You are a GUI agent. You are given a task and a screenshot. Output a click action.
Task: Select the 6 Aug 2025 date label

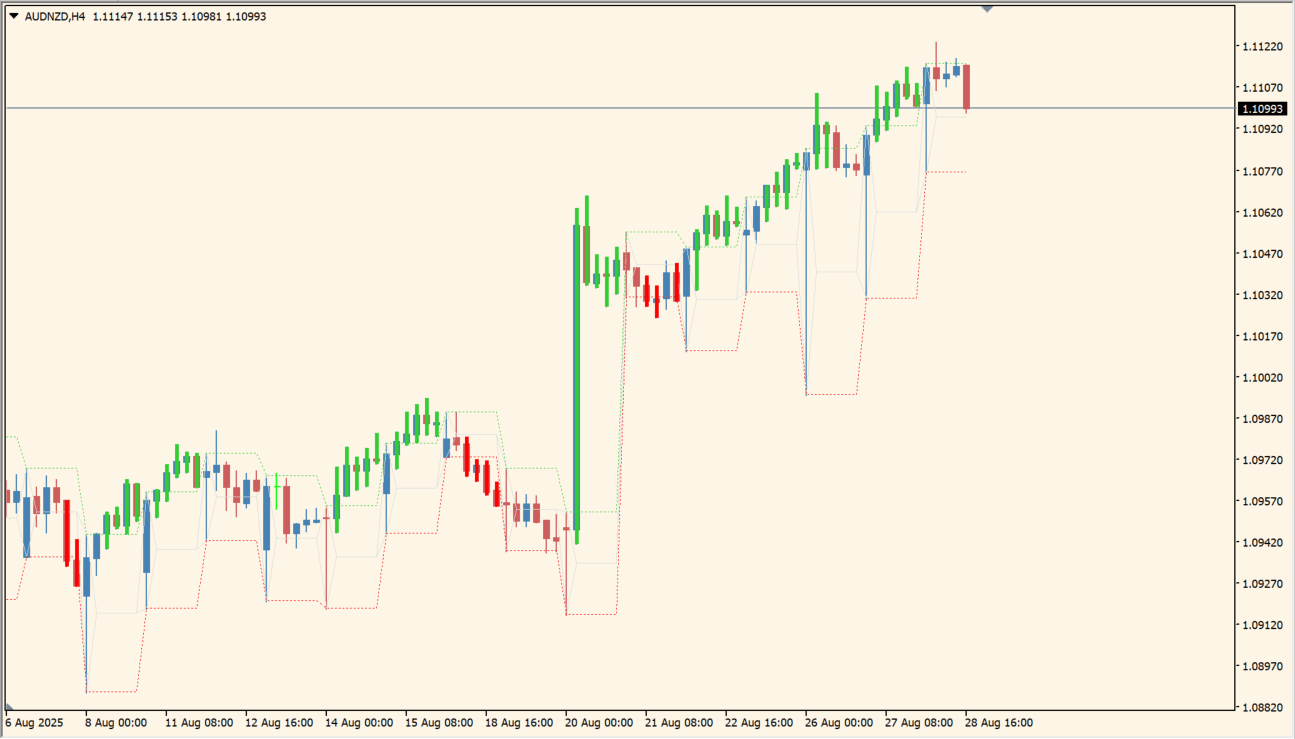[x=35, y=722]
